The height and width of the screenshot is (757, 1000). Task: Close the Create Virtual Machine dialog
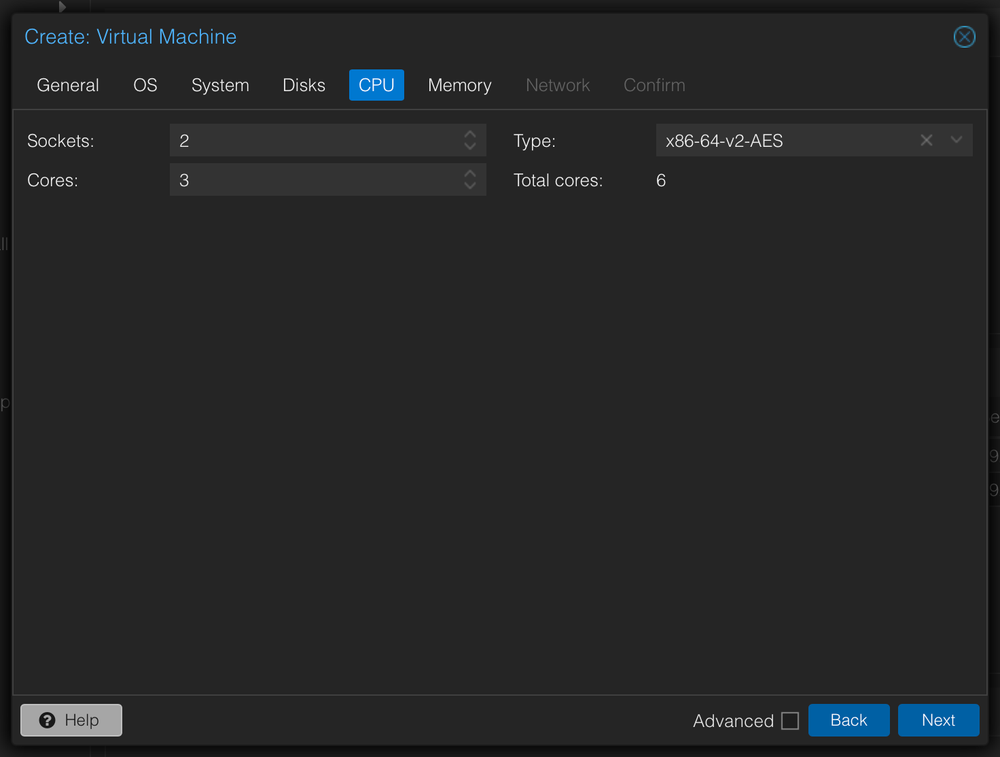[964, 37]
